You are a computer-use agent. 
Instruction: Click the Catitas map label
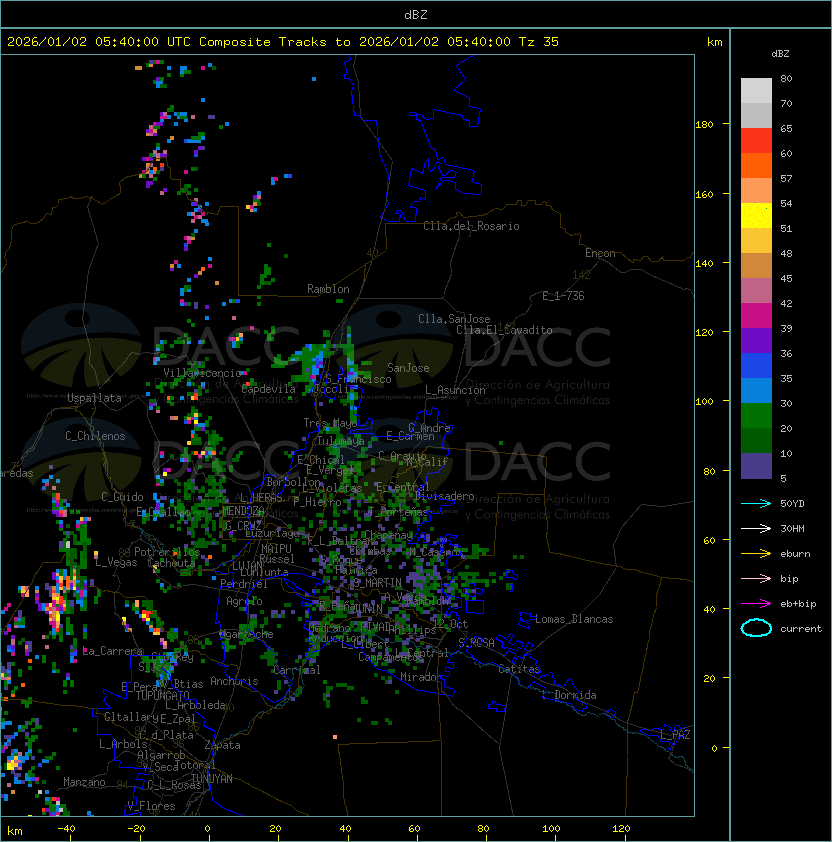pyautogui.click(x=519, y=669)
